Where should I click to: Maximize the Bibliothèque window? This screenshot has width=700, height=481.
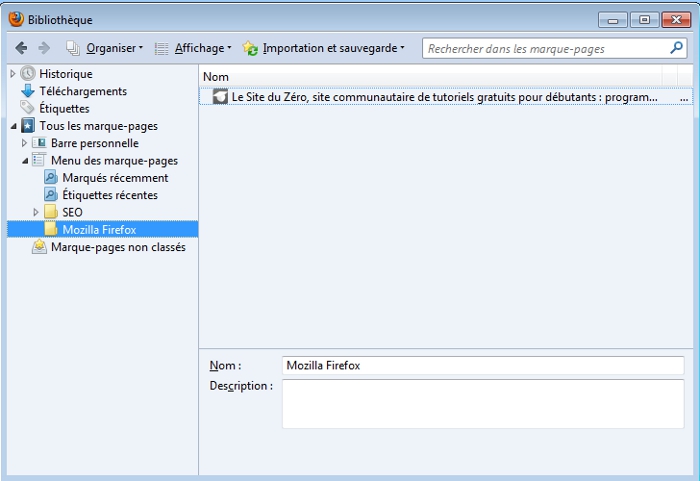pyautogui.click(x=644, y=20)
